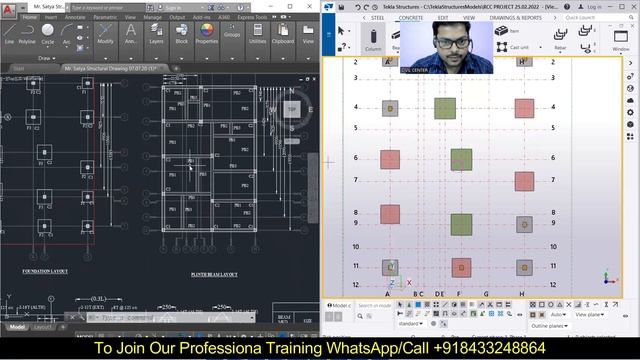Click TOP face of AutoCAD ViewCube

click(x=292, y=109)
